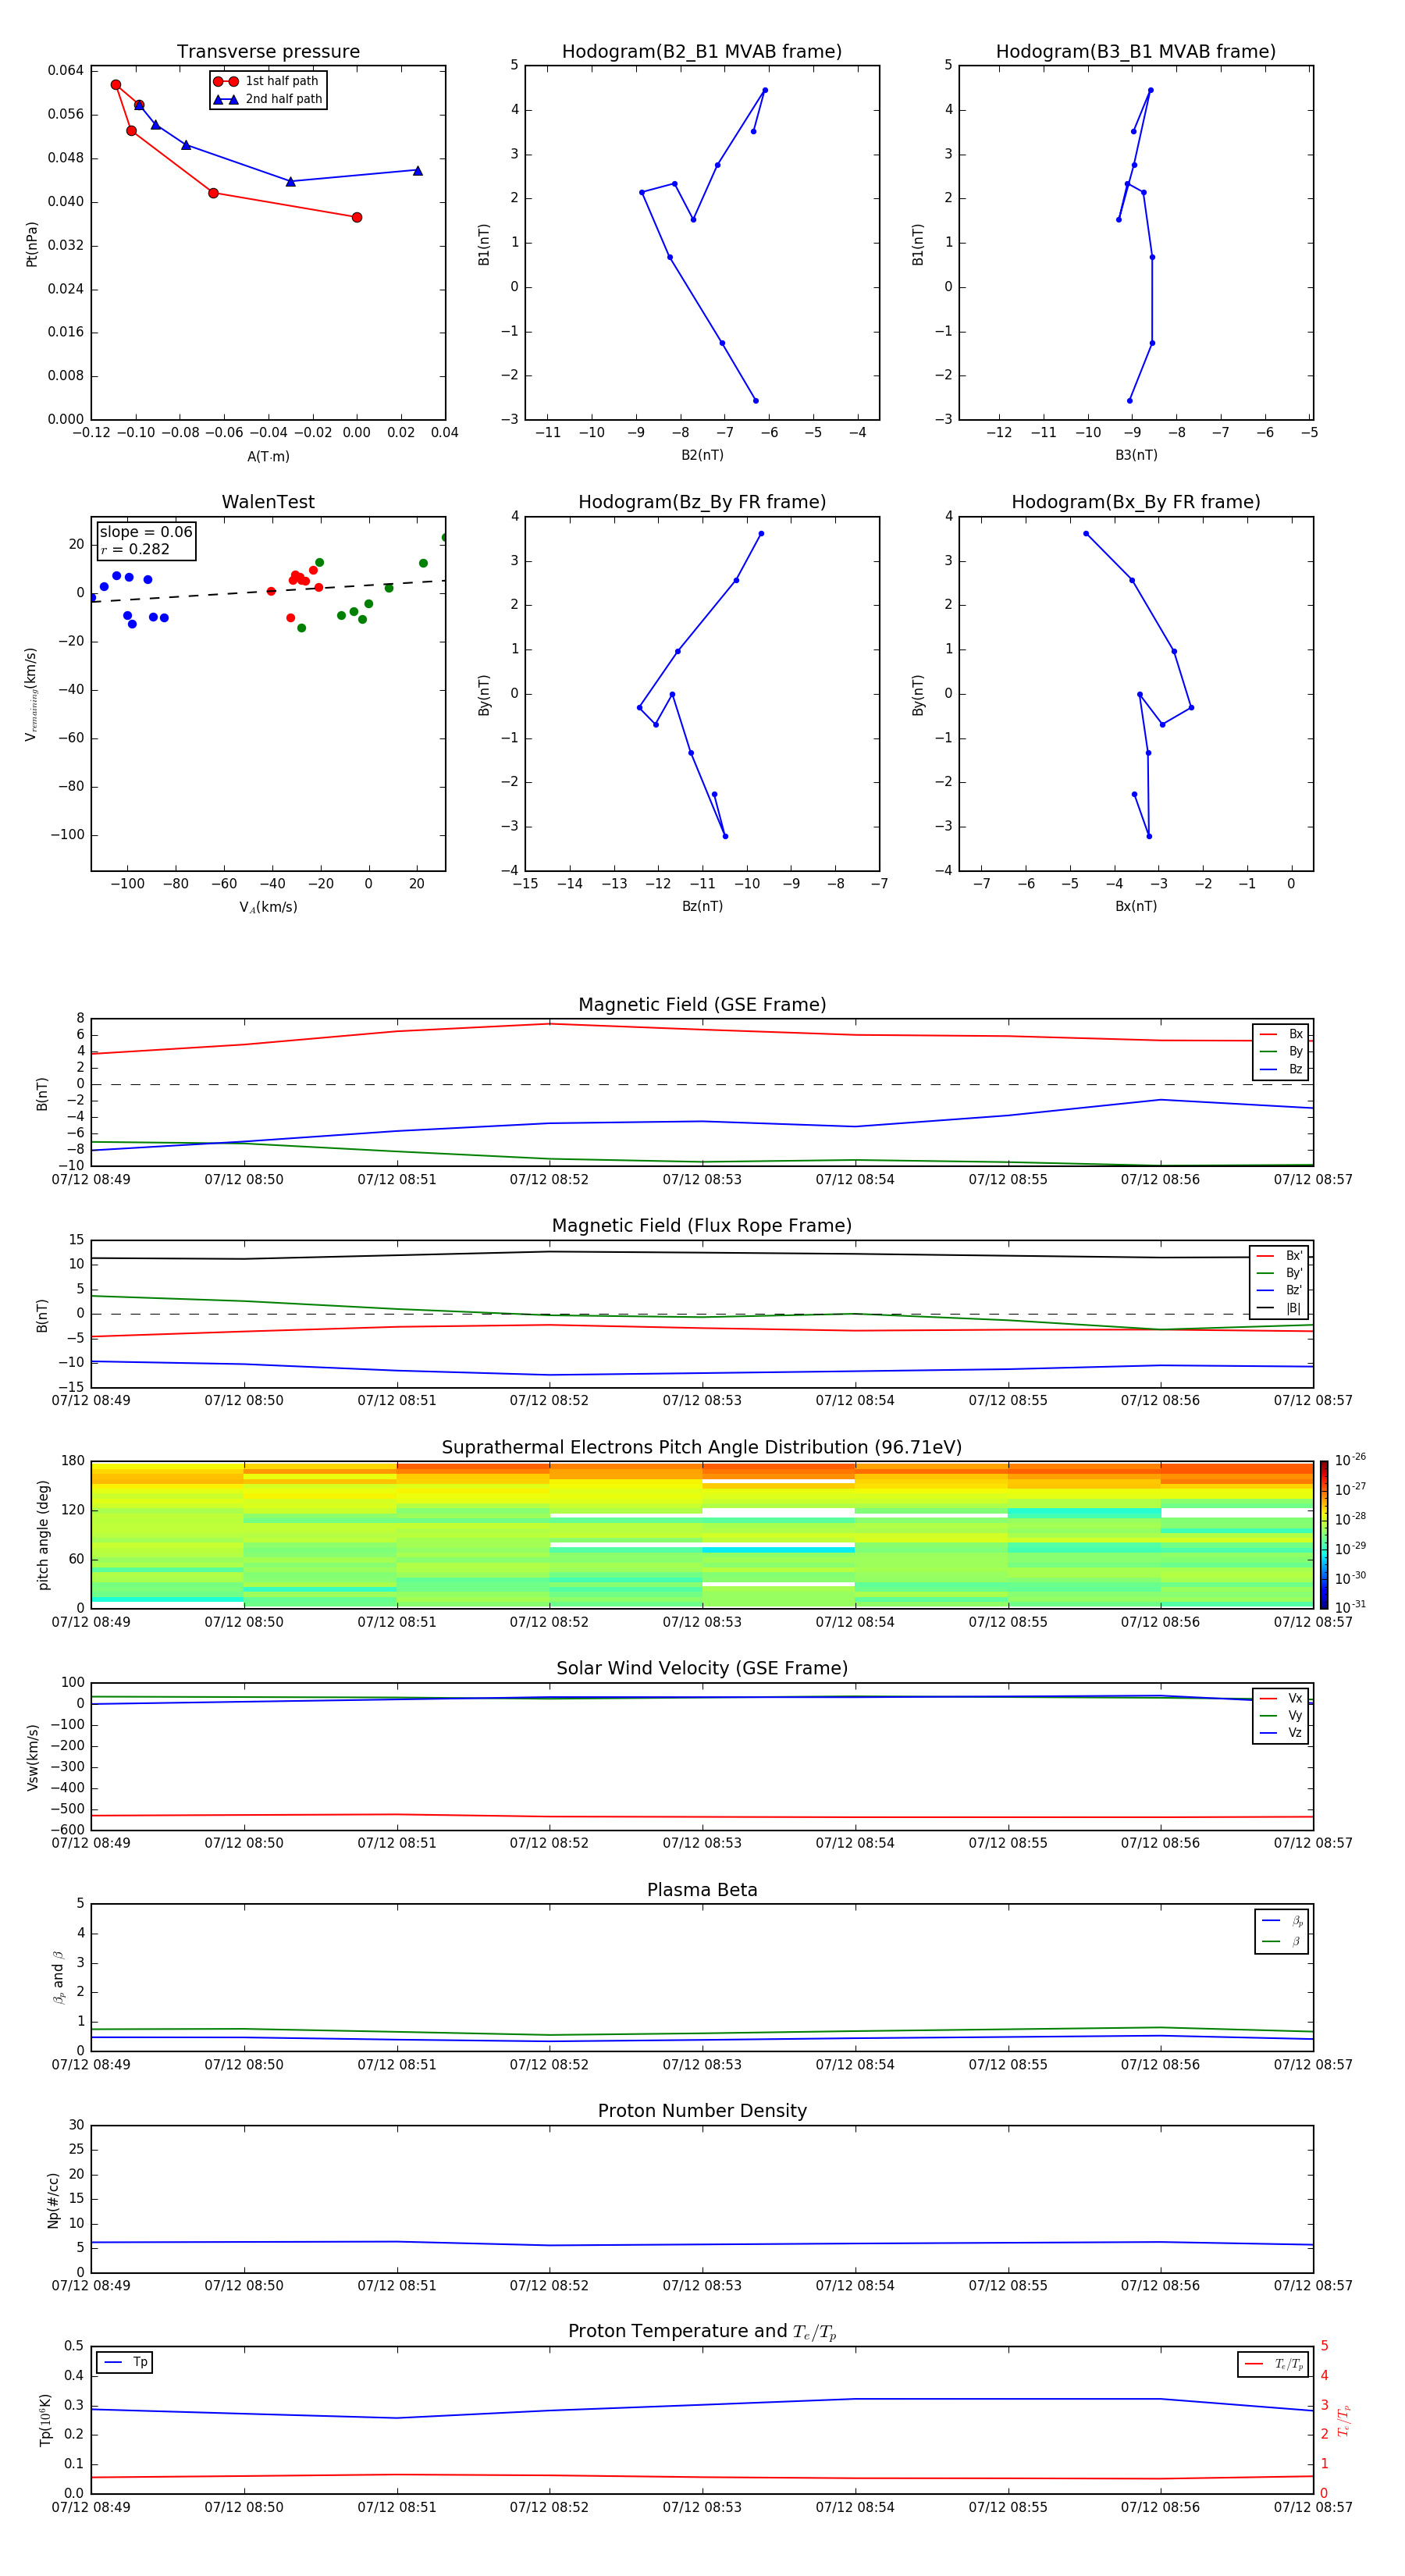Click the rightmost blue triangle in Transverse pressure
This screenshot has height=2576, width=1405.
point(418,170)
